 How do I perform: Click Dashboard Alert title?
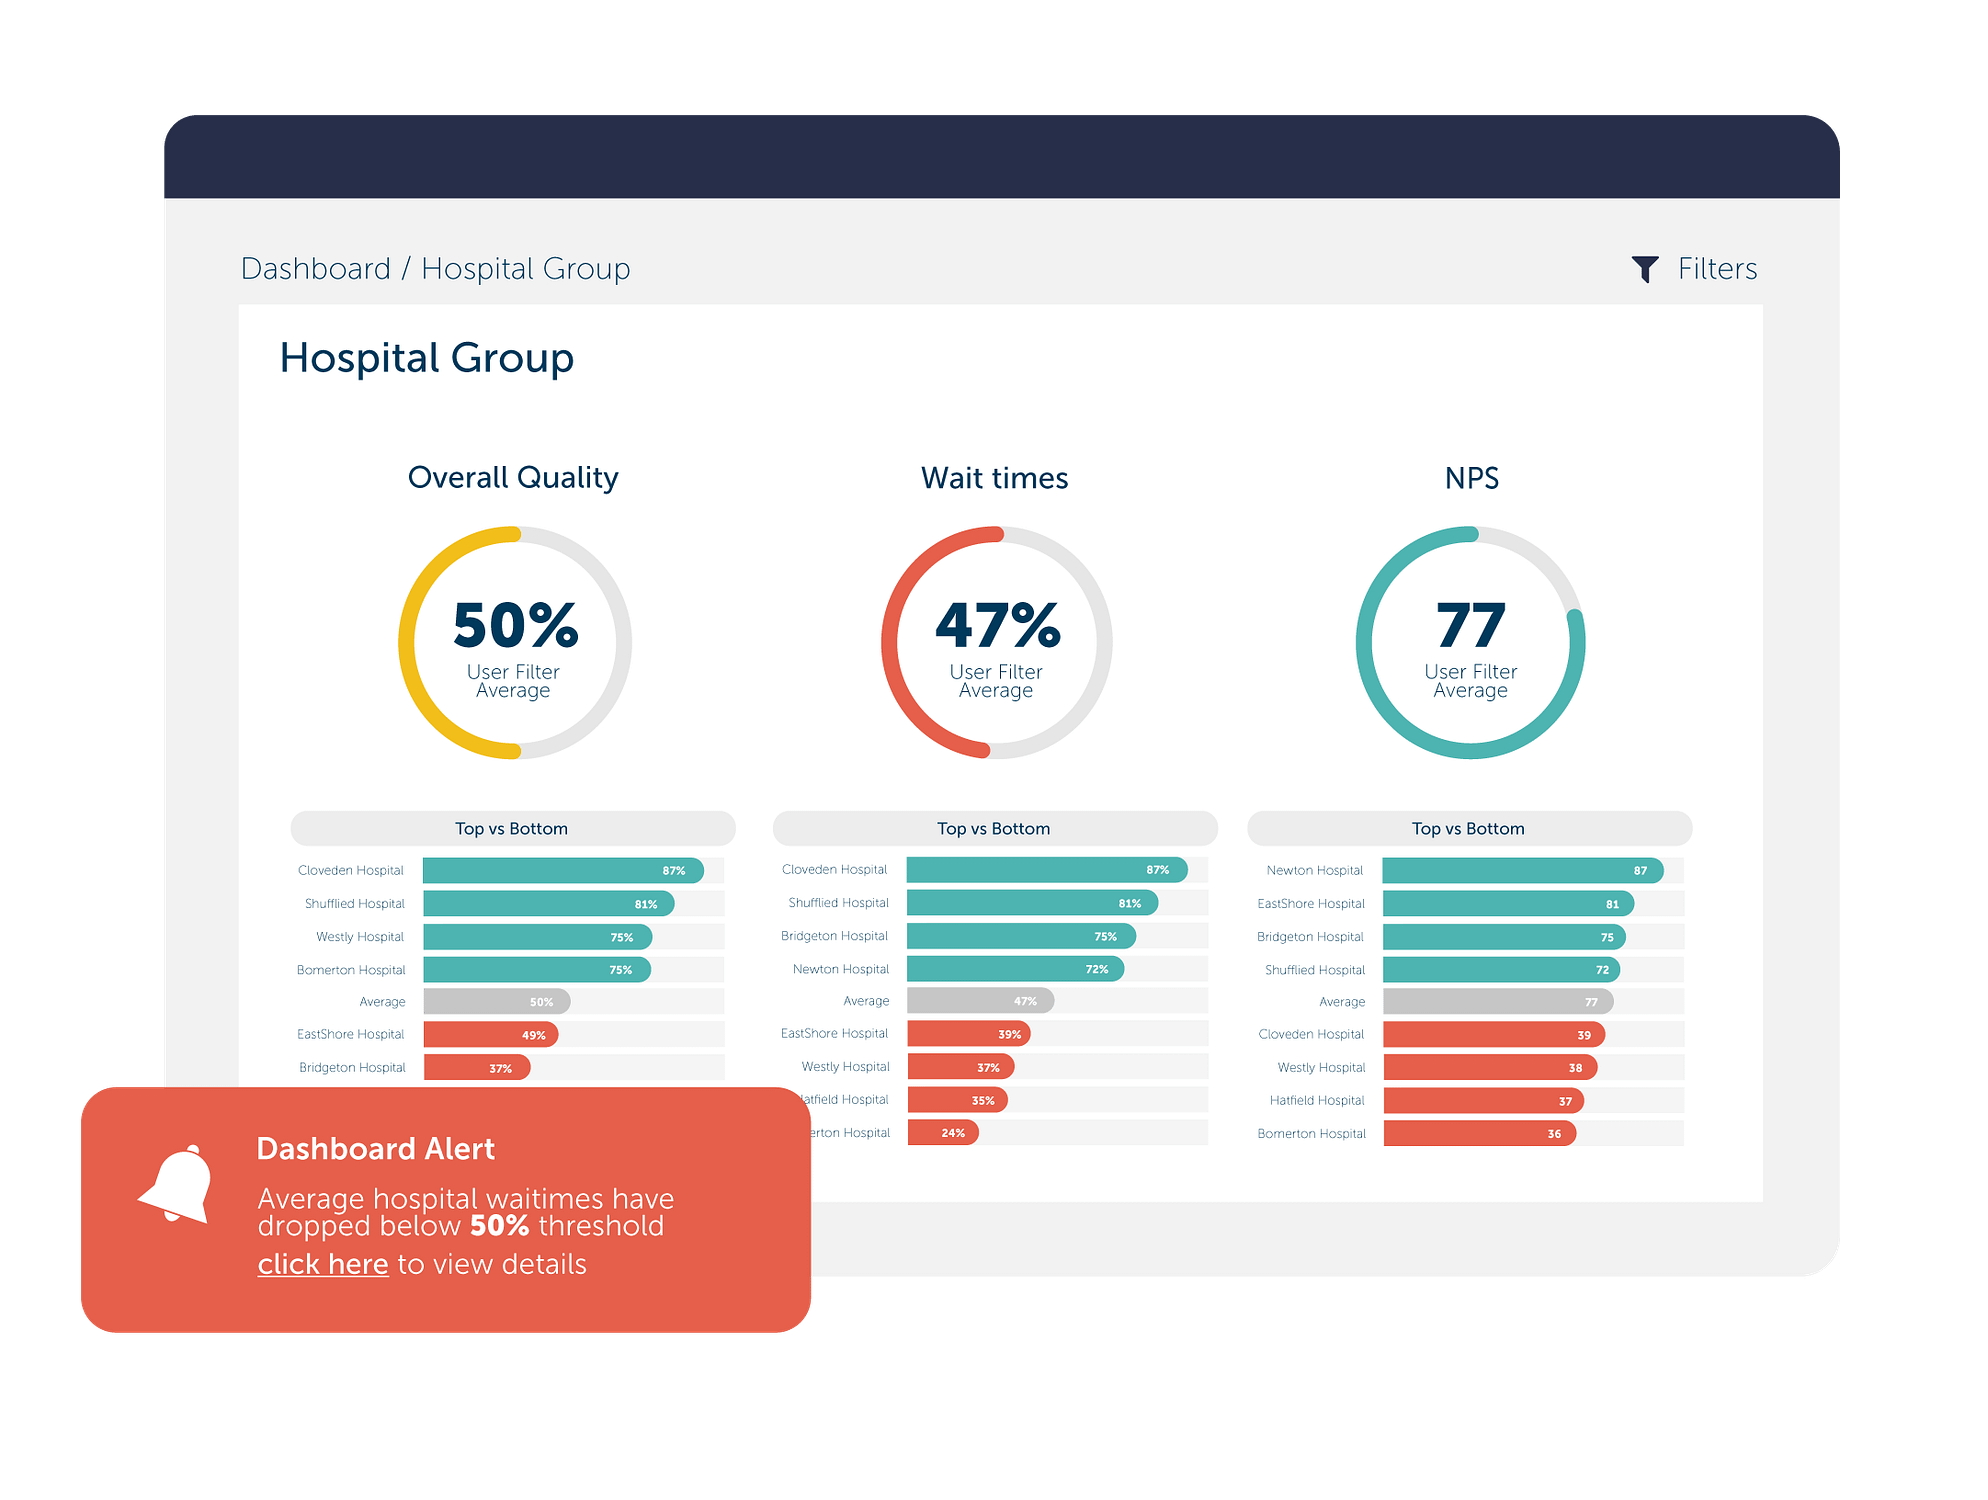[375, 1148]
